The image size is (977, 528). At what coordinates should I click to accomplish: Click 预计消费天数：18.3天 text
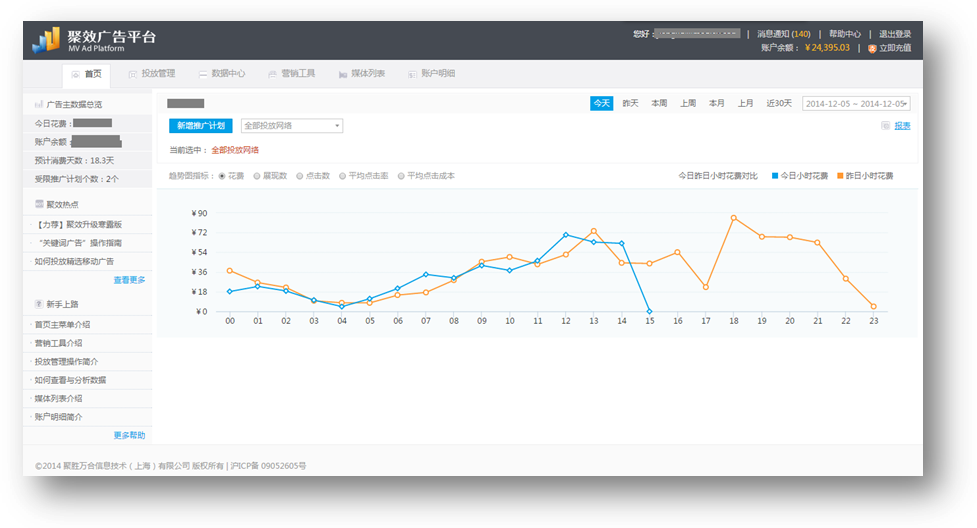74,160
